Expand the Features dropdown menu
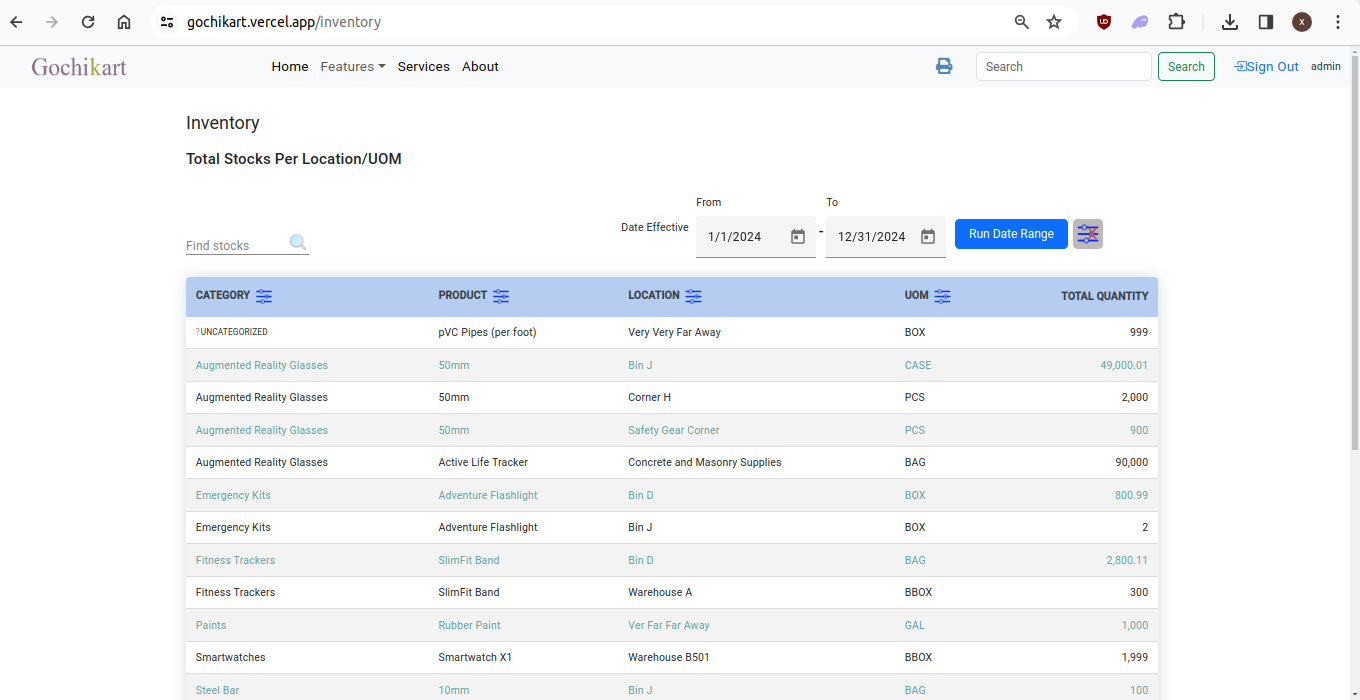 click(353, 67)
